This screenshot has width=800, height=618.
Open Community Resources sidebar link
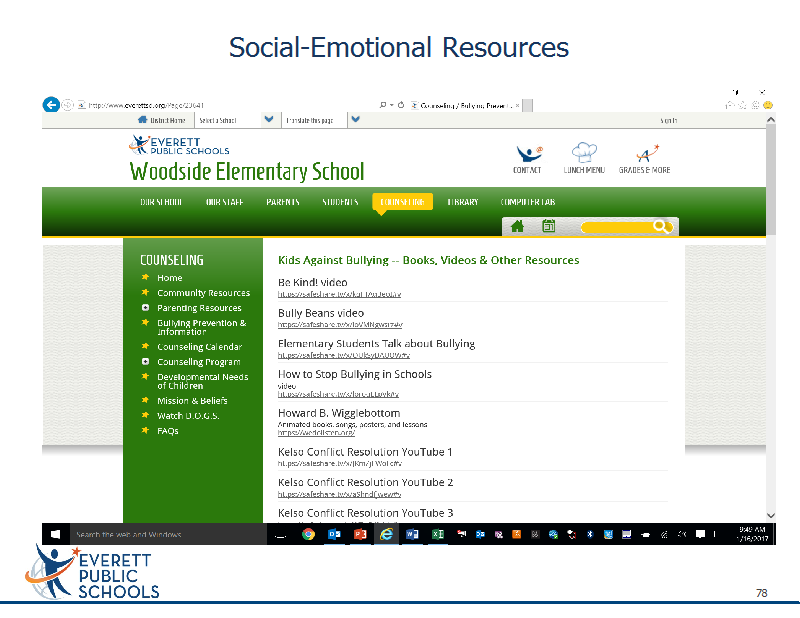[204, 293]
